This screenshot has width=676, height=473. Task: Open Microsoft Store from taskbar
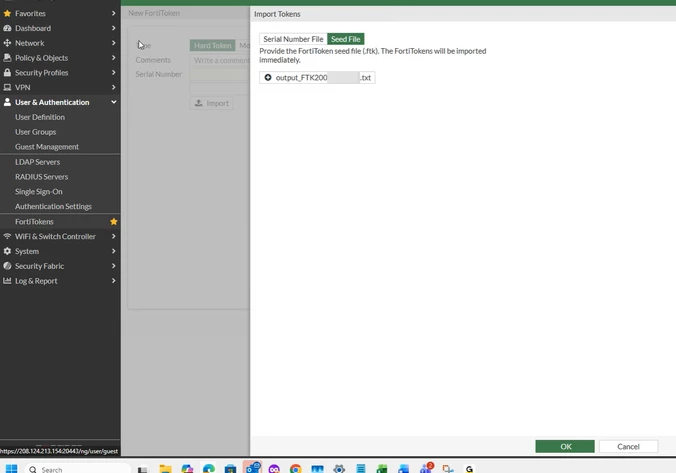[230, 469]
